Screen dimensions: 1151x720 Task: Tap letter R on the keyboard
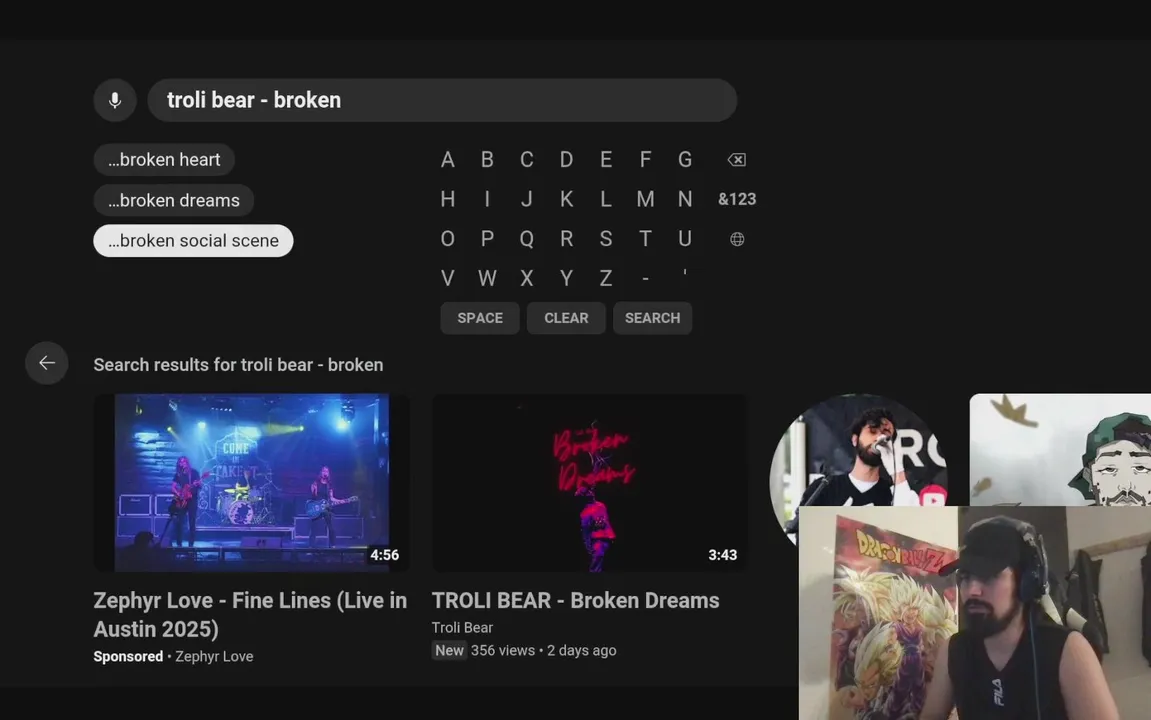click(566, 239)
